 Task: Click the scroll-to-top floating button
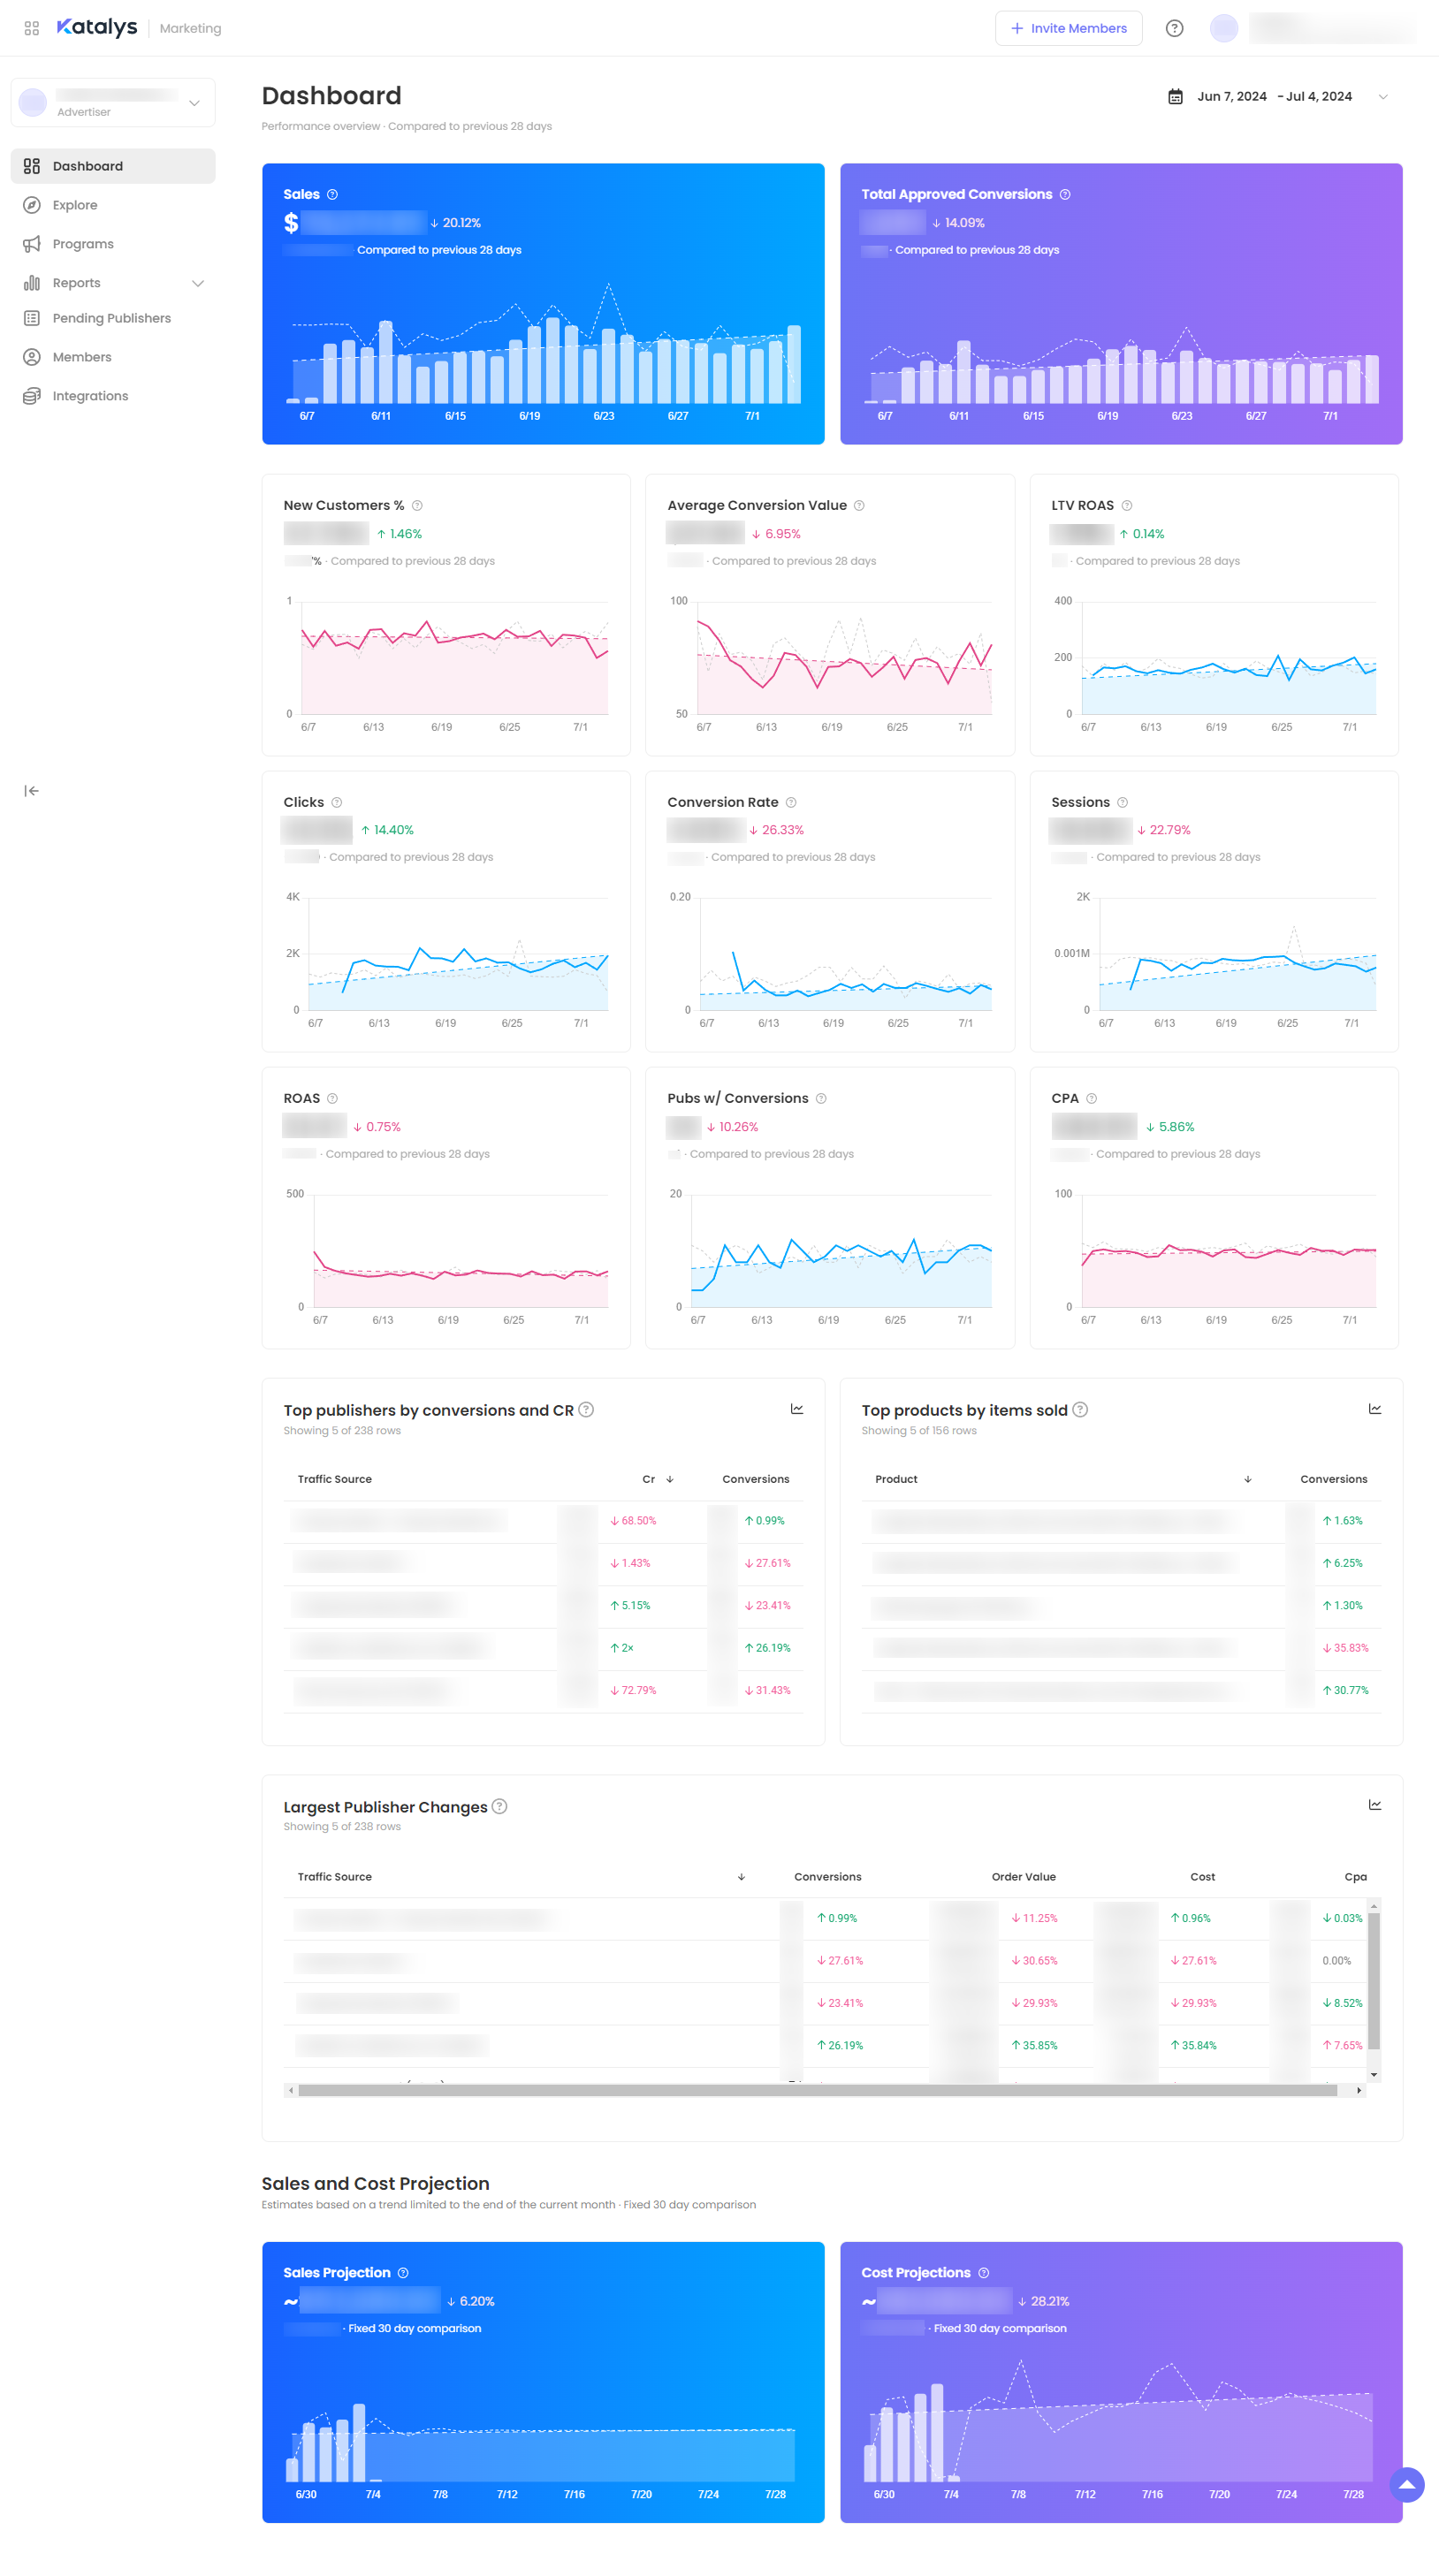coord(1406,2485)
